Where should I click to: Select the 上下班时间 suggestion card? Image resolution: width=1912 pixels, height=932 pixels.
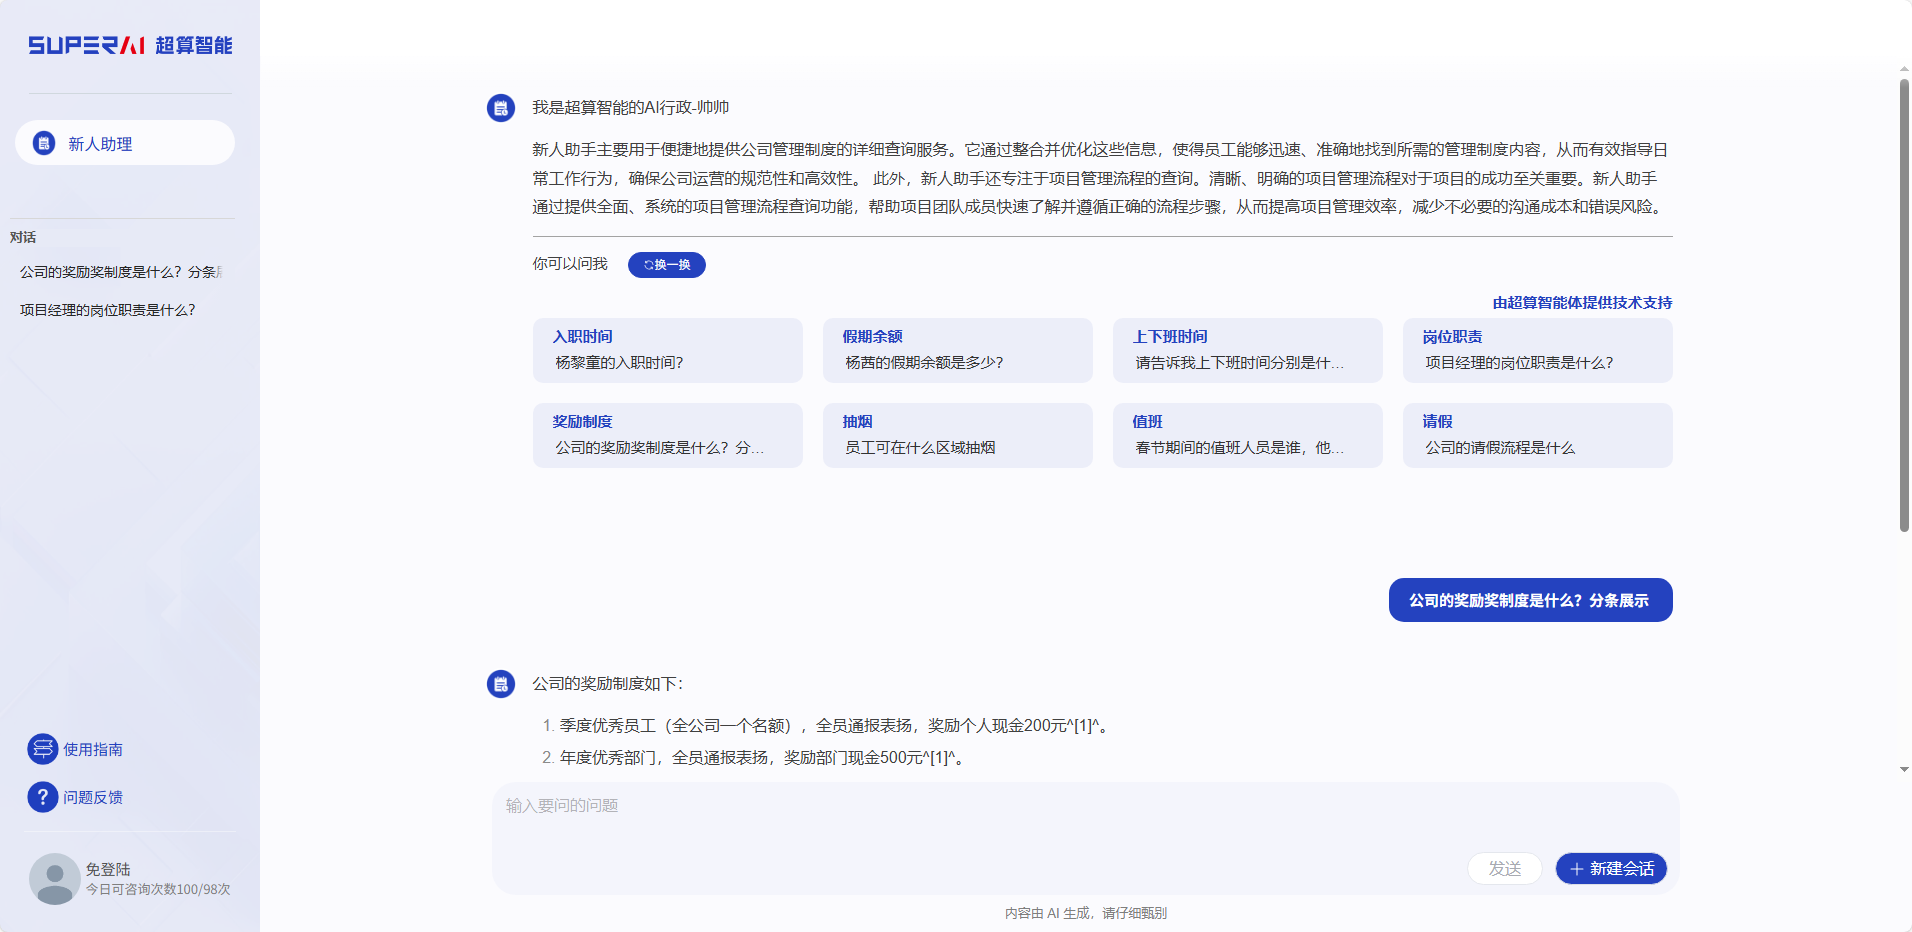(1247, 350)
